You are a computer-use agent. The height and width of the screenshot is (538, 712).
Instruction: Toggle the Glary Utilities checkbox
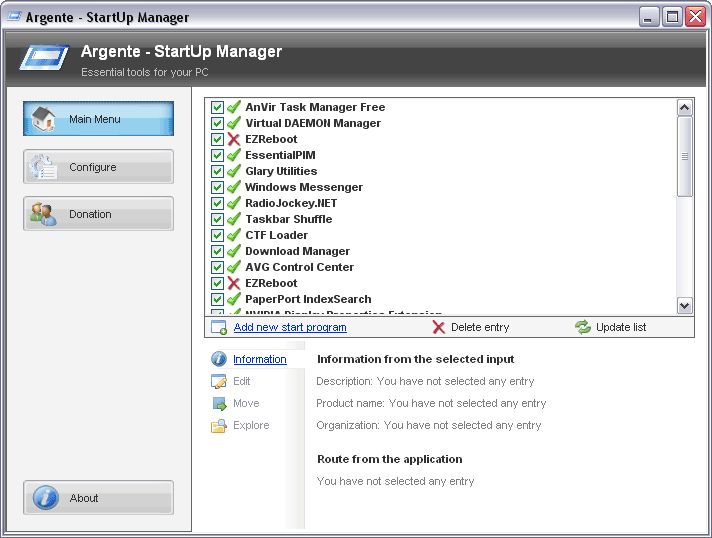(217, 171)
